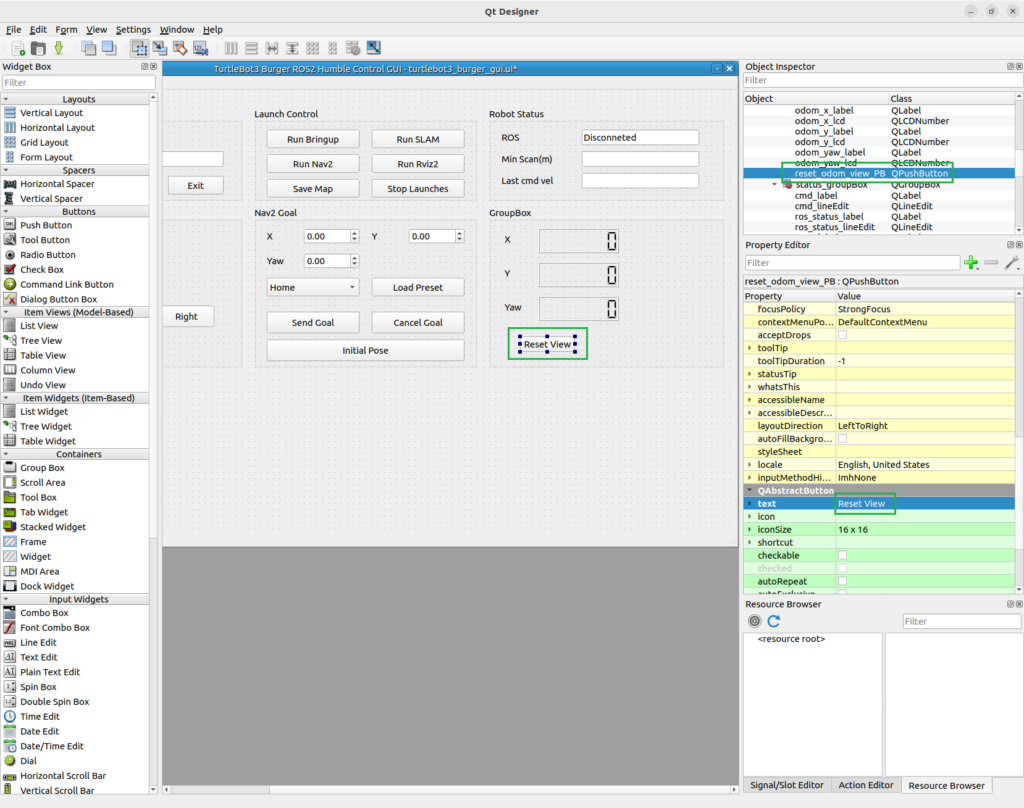Select Horizontal Spacer in Widget Box
The image size is (1024, 808).
coord(57,184)
